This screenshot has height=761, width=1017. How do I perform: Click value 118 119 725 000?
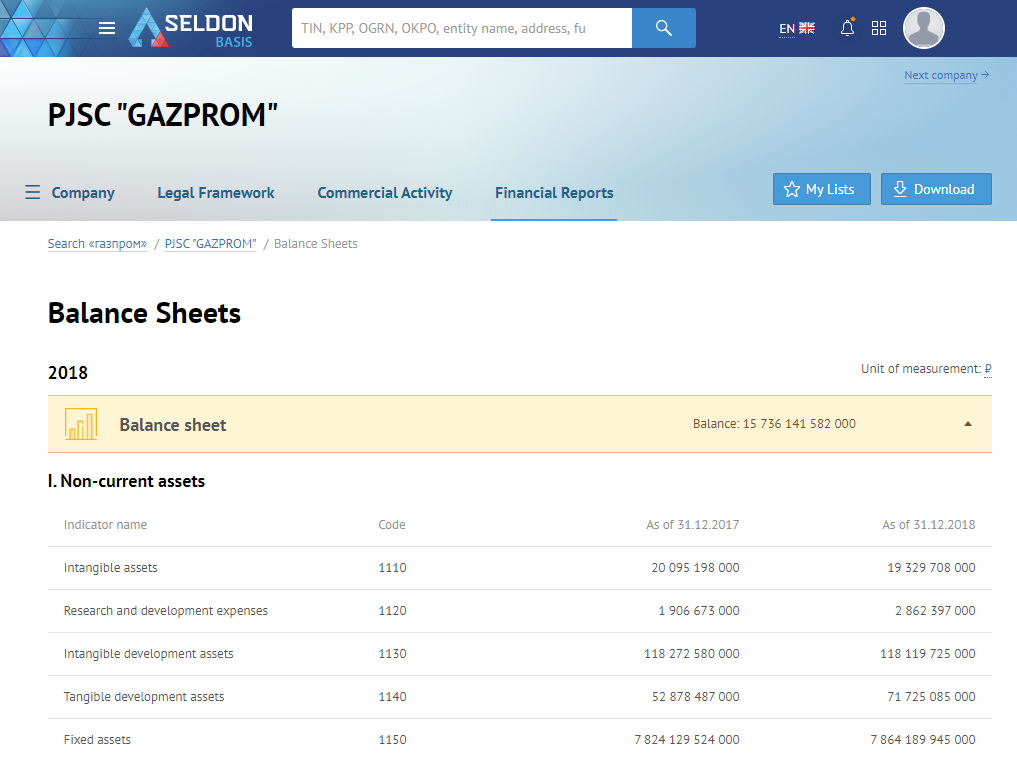tap(927, 653)
